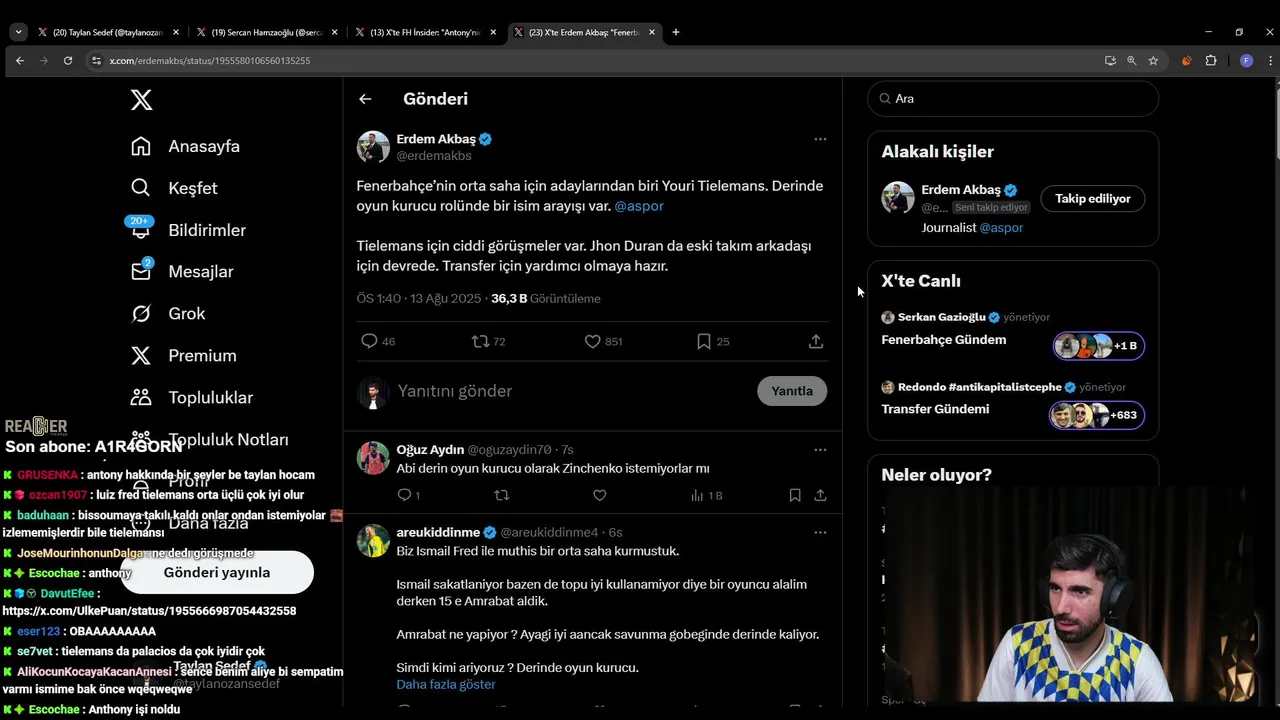
Task: Click the Erdem Akbaş name in the post header
Action: [x=436, y=139]
